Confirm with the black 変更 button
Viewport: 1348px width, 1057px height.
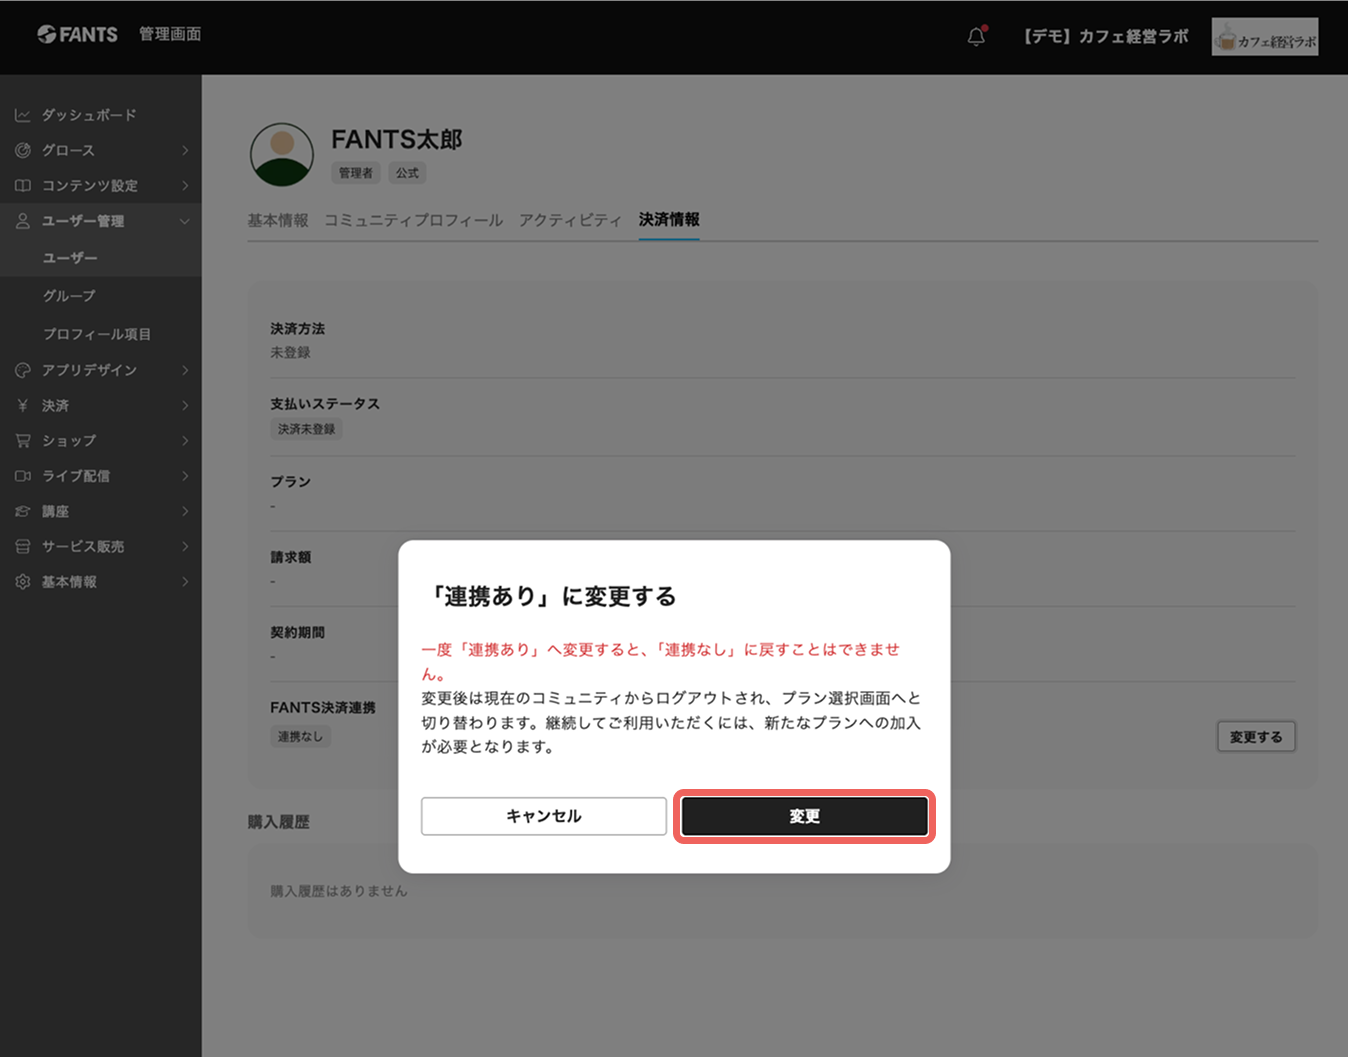[804, 816]
